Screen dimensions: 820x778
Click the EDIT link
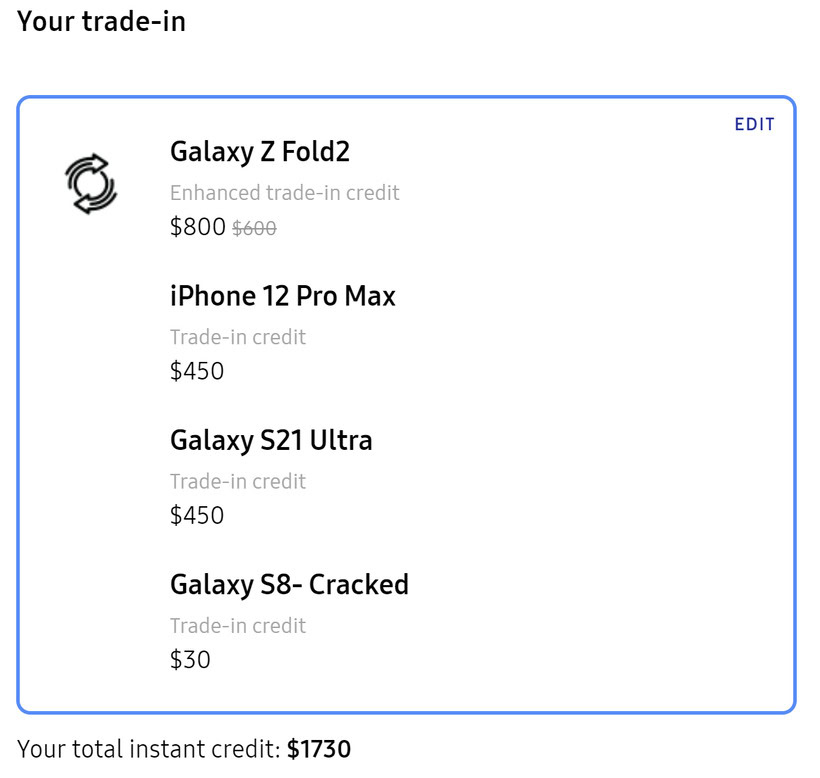754,124
